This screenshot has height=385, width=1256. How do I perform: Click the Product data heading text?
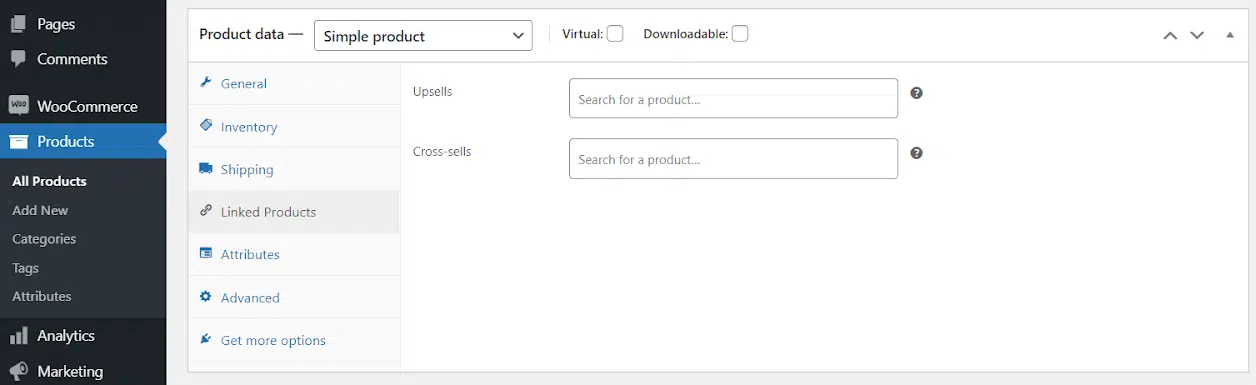(241, 33)
